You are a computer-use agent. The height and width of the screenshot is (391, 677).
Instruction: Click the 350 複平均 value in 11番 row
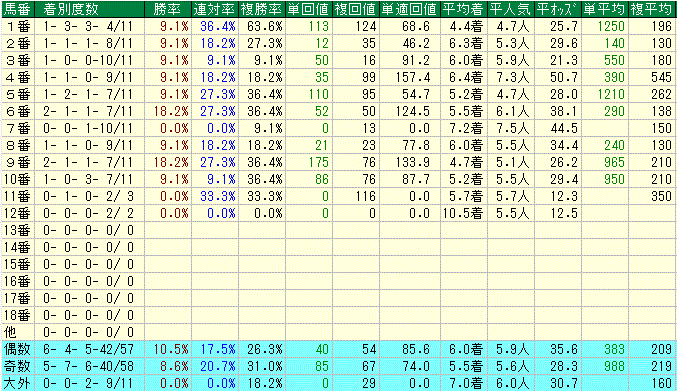pos(661,196)
